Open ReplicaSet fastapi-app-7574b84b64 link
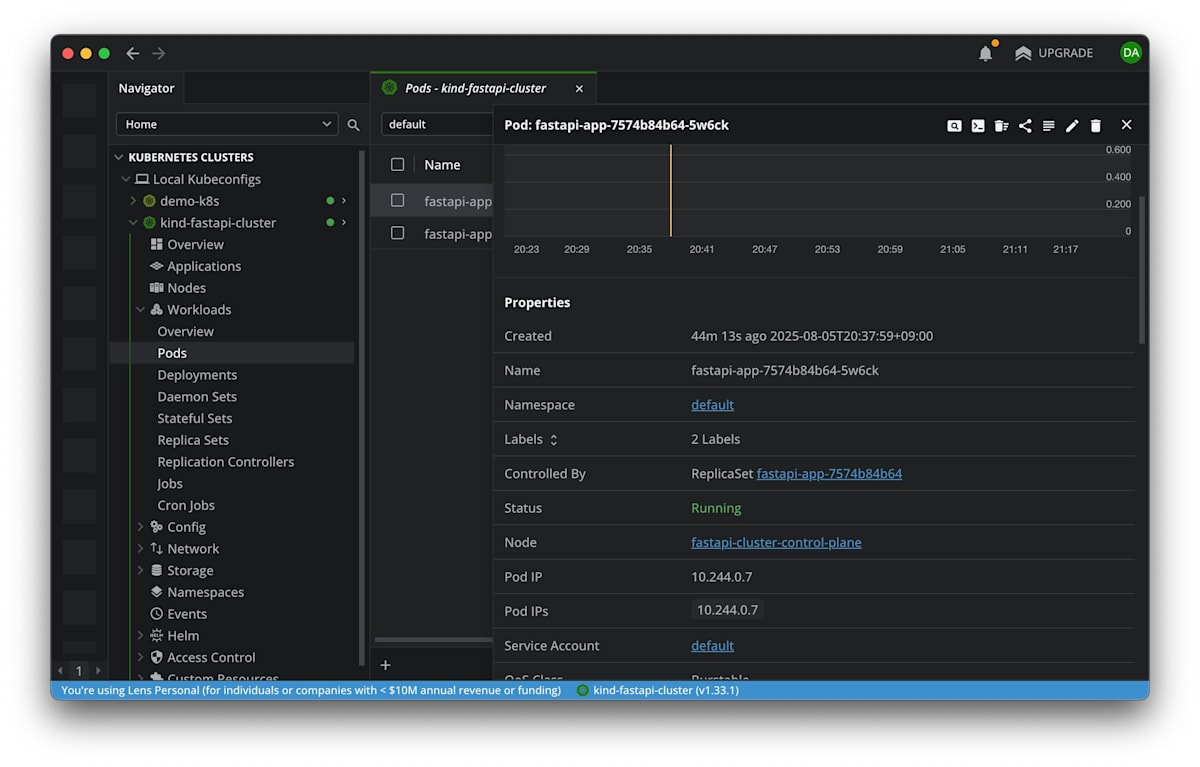This screenshot has width=1200, height=767. pyautogui.click(x=829, y=474)
